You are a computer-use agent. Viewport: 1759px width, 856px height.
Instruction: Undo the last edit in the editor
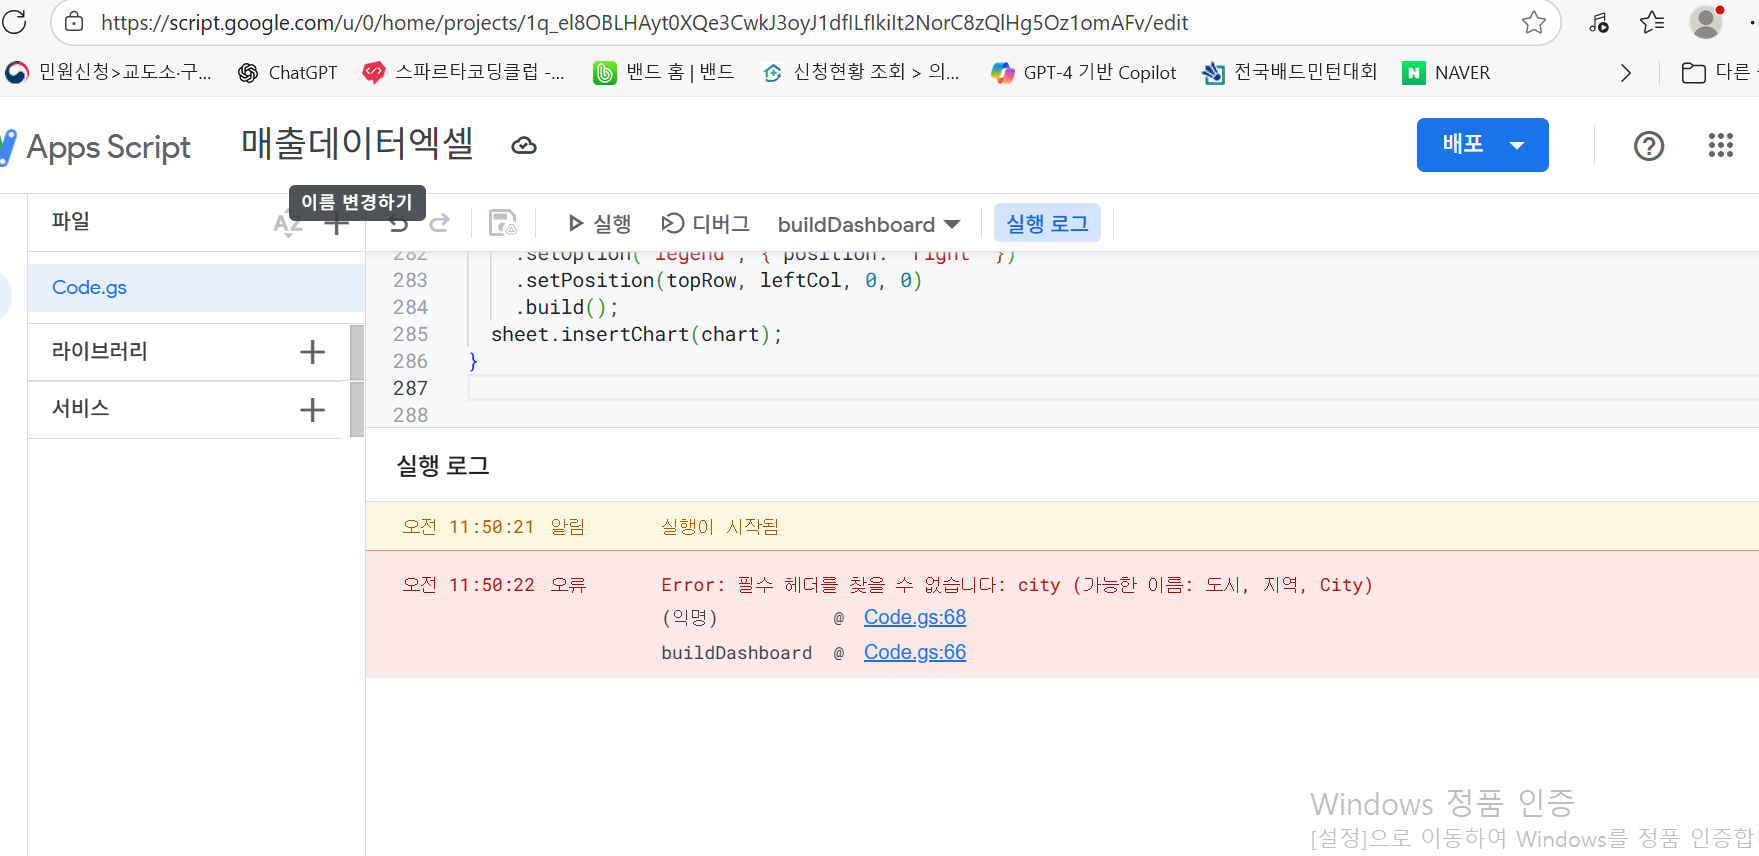click(x=398, y=223)
